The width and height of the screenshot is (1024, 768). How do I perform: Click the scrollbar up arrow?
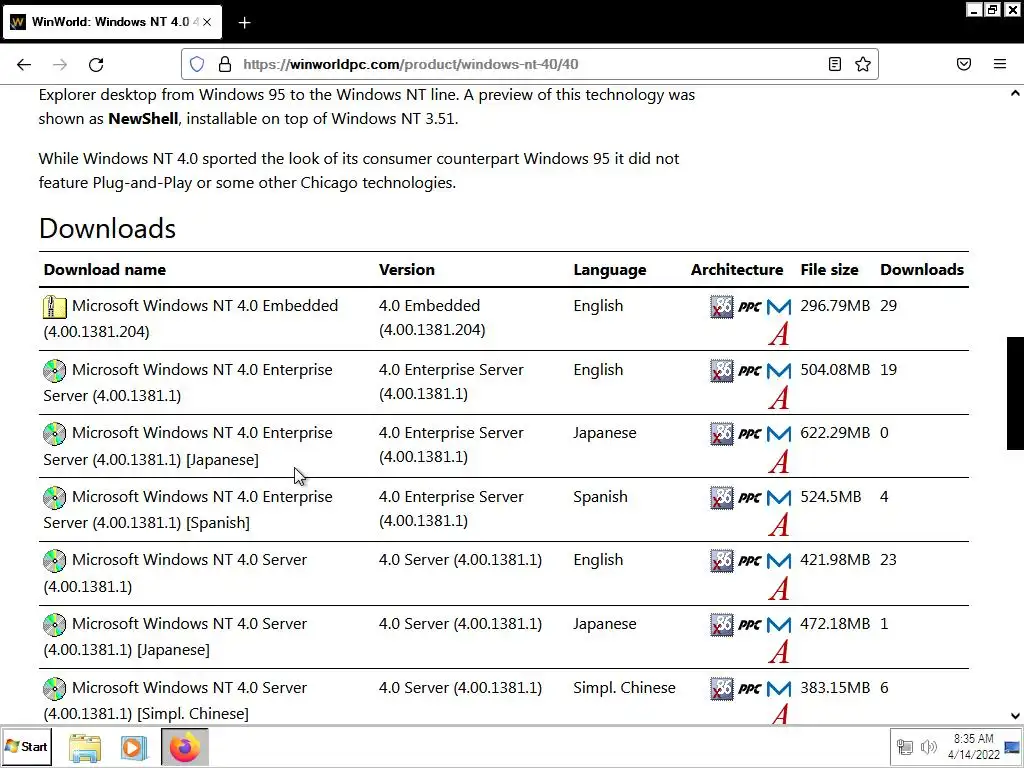point(1015,93)
